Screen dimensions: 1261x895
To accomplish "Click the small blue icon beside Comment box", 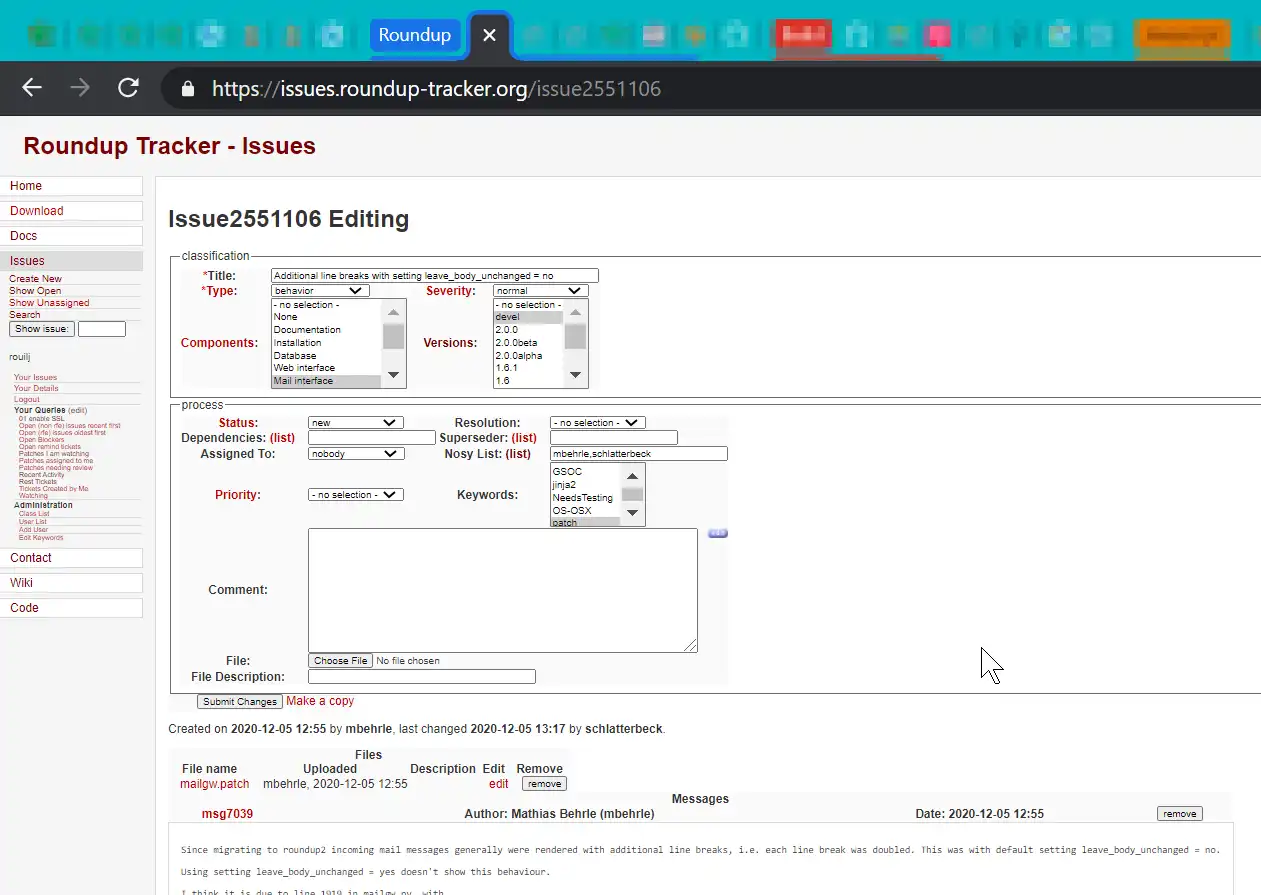I will (718, 534).
